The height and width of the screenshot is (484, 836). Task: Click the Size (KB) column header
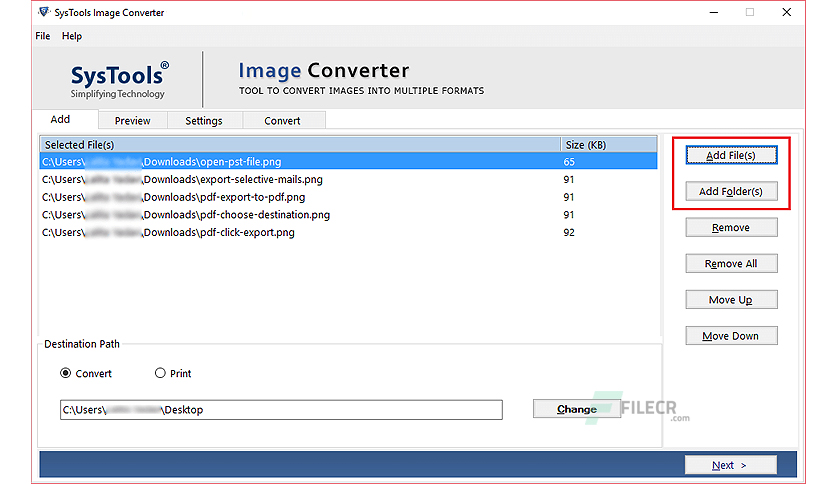(x=609, y=144)
